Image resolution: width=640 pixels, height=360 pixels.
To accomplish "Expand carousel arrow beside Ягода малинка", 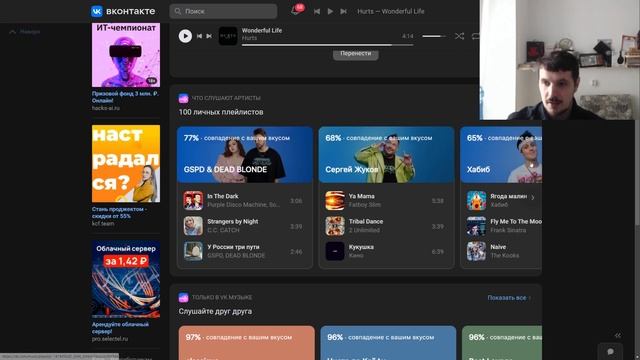I will [533, 197].
